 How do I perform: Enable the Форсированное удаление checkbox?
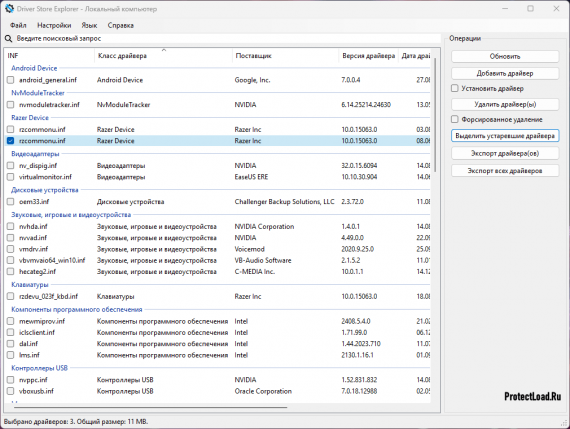pyautogui.click(x=454, y=119)
